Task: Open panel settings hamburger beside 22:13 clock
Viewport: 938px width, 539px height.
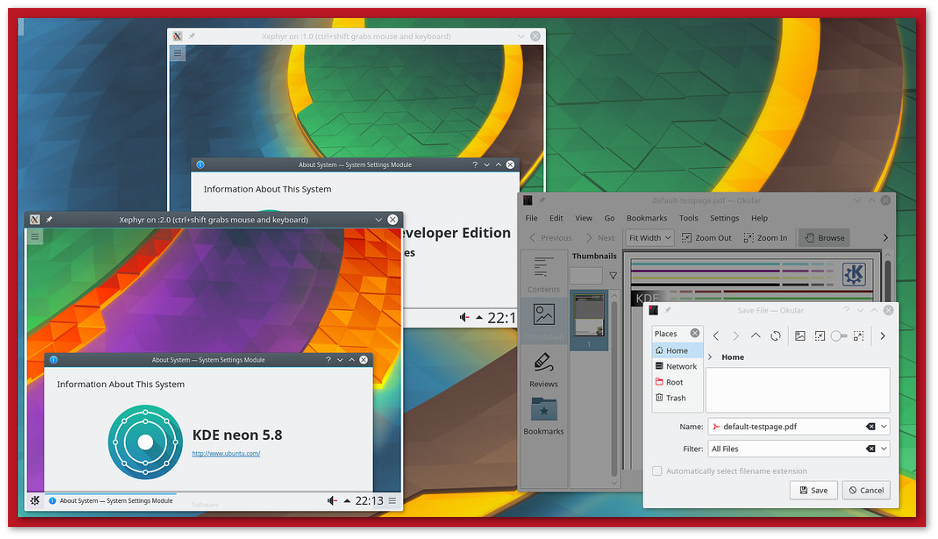Action: (x=392, y=501)
